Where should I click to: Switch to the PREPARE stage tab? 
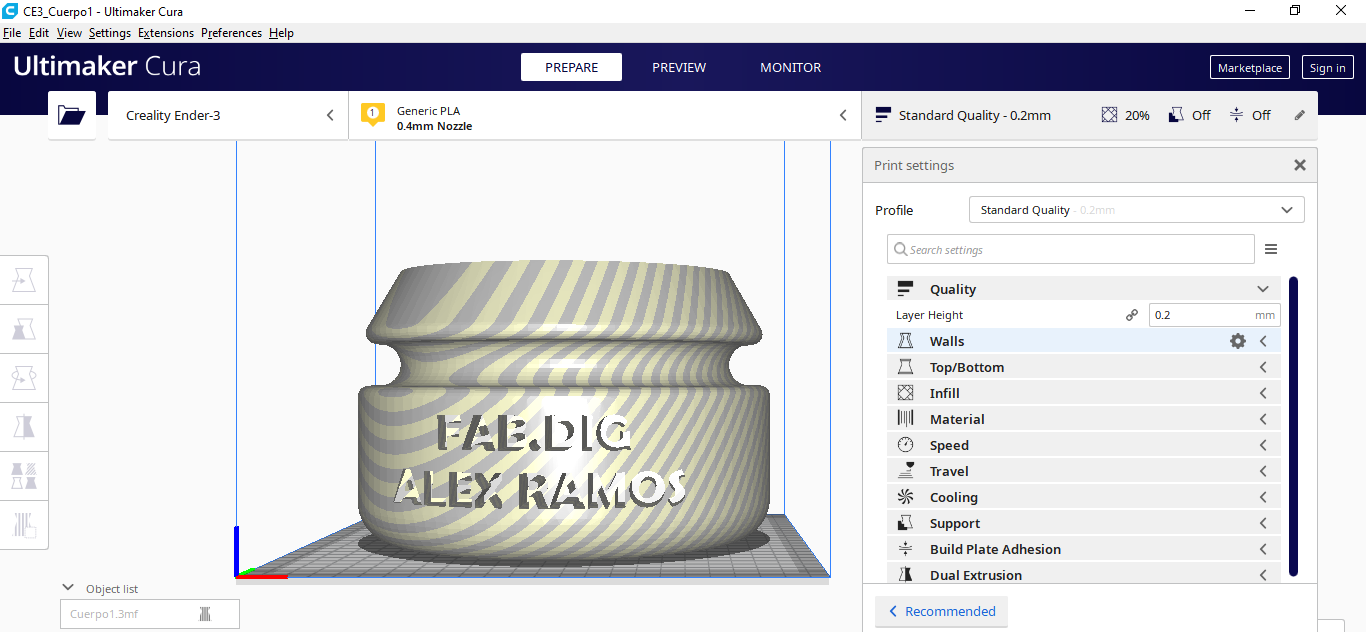tap(571, 67)
